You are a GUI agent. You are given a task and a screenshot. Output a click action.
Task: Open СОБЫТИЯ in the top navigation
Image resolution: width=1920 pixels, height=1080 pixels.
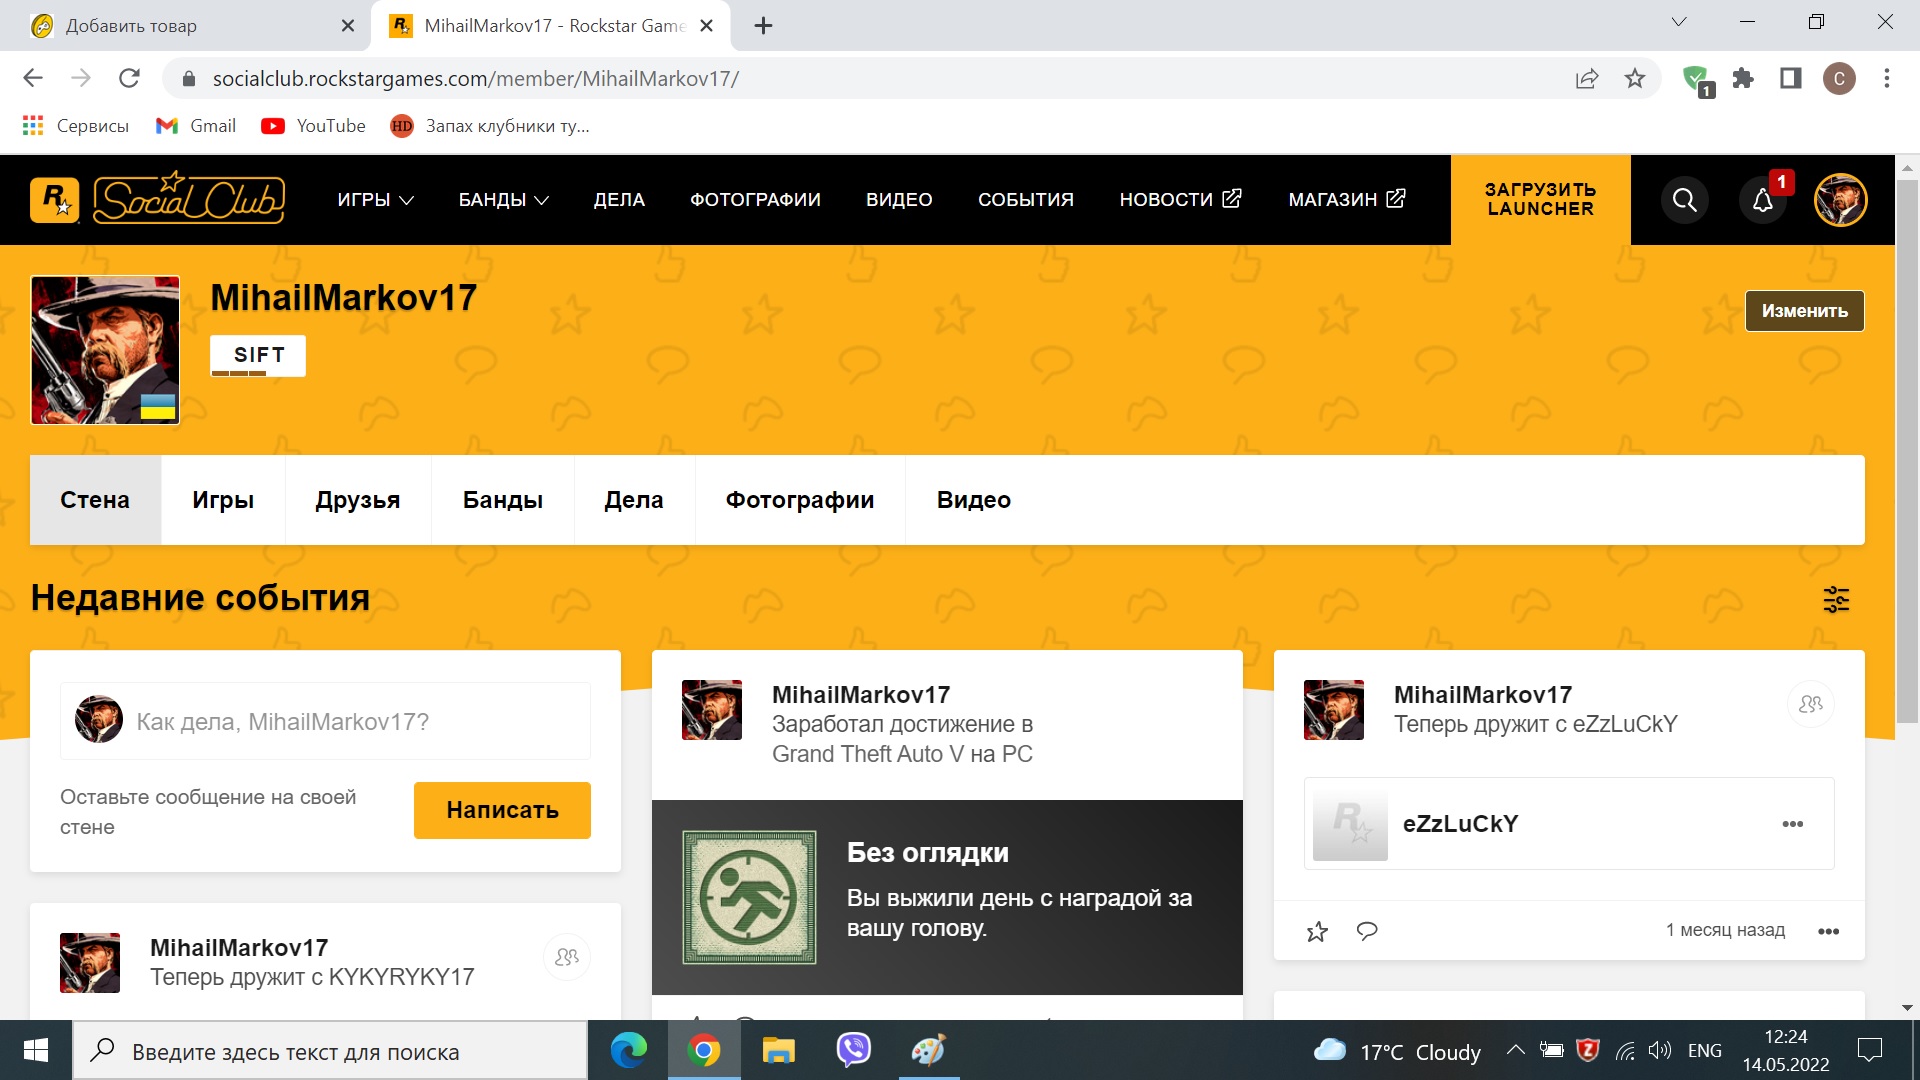click(1026, 200)
